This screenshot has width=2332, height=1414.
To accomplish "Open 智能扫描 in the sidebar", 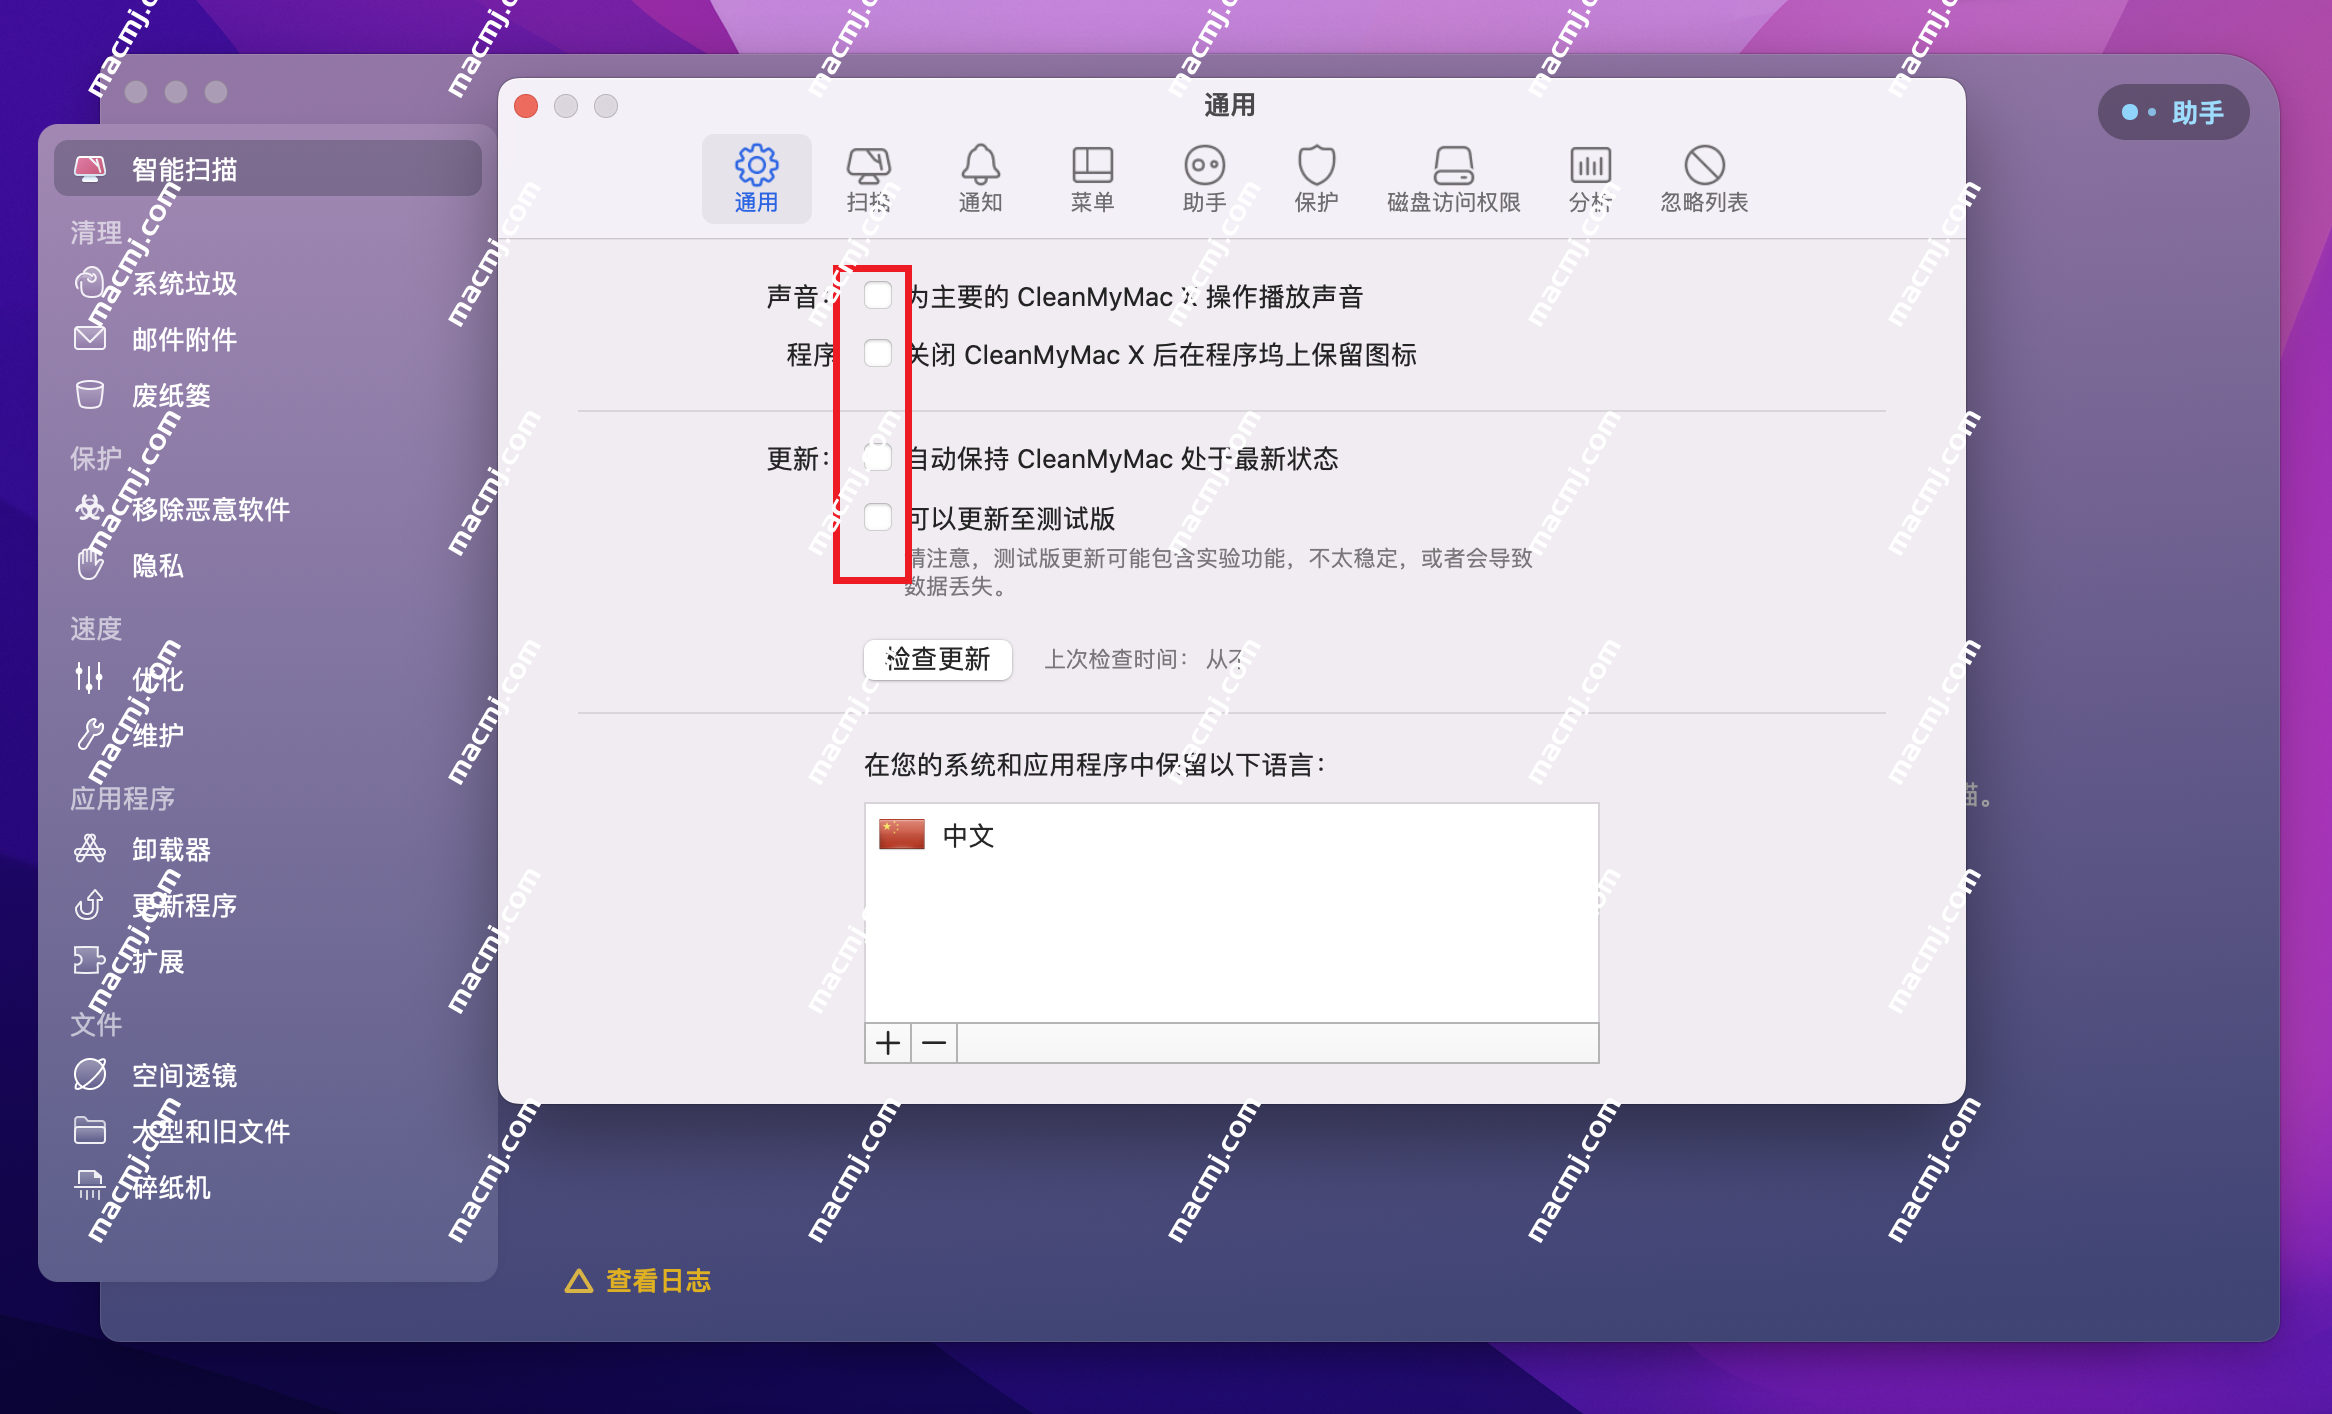I will (268, 169).
